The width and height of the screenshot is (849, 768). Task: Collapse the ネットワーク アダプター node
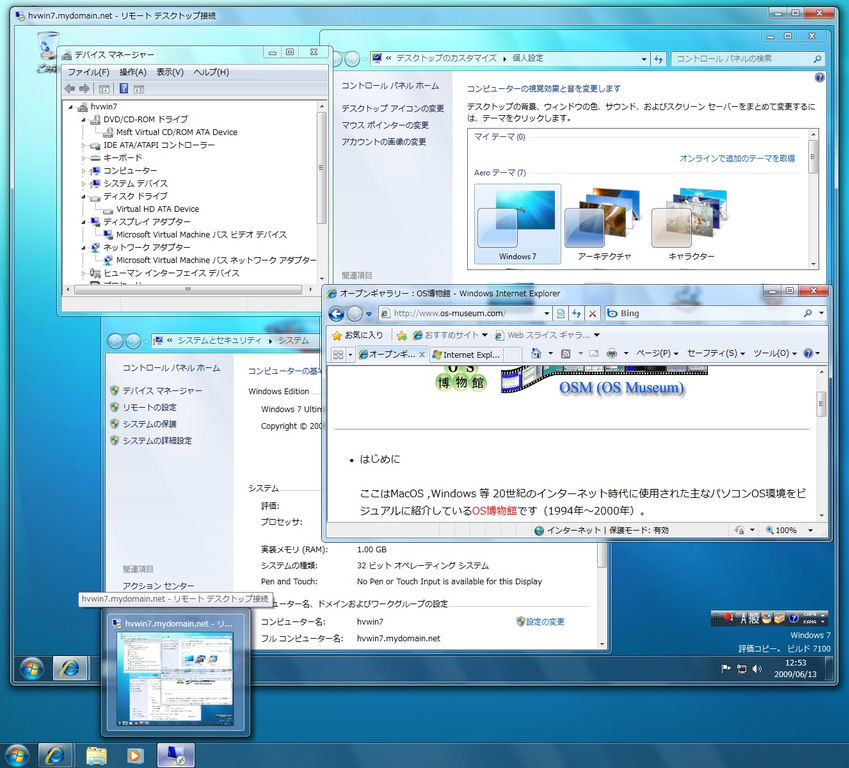point(84,248)
